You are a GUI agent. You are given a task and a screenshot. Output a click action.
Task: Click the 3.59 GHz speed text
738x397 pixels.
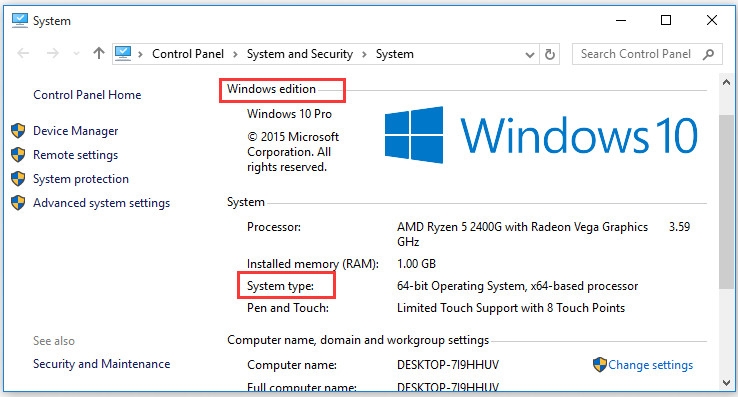679,227
